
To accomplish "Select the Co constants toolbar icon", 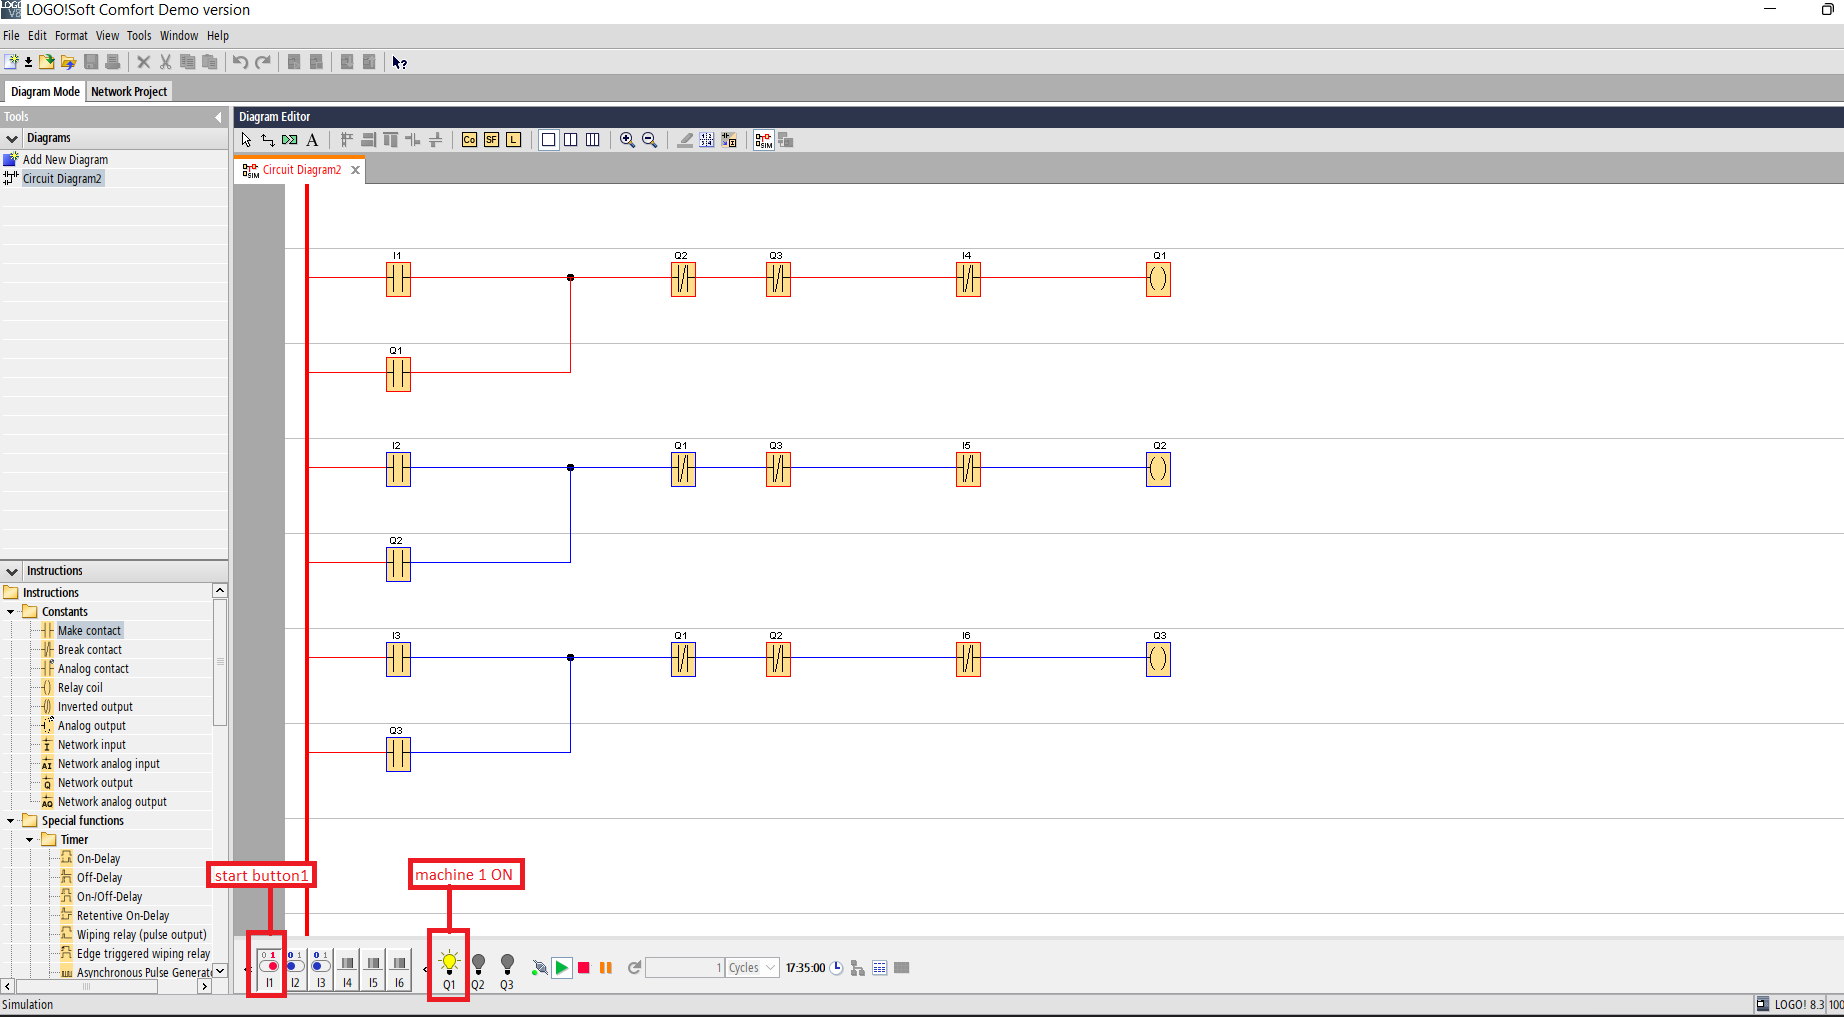I will (x=469, y=139).
